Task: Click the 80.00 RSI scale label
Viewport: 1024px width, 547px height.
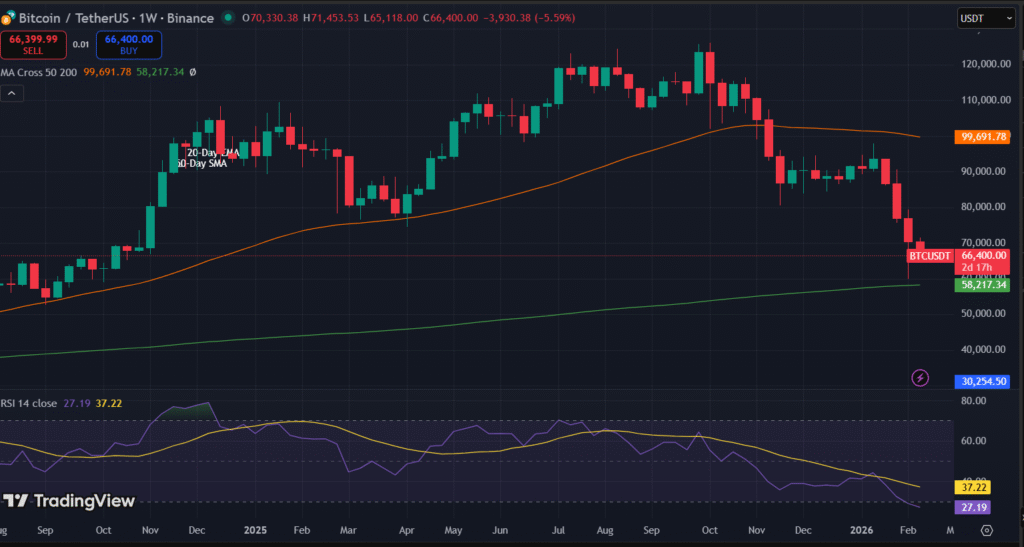Action: 974,401
